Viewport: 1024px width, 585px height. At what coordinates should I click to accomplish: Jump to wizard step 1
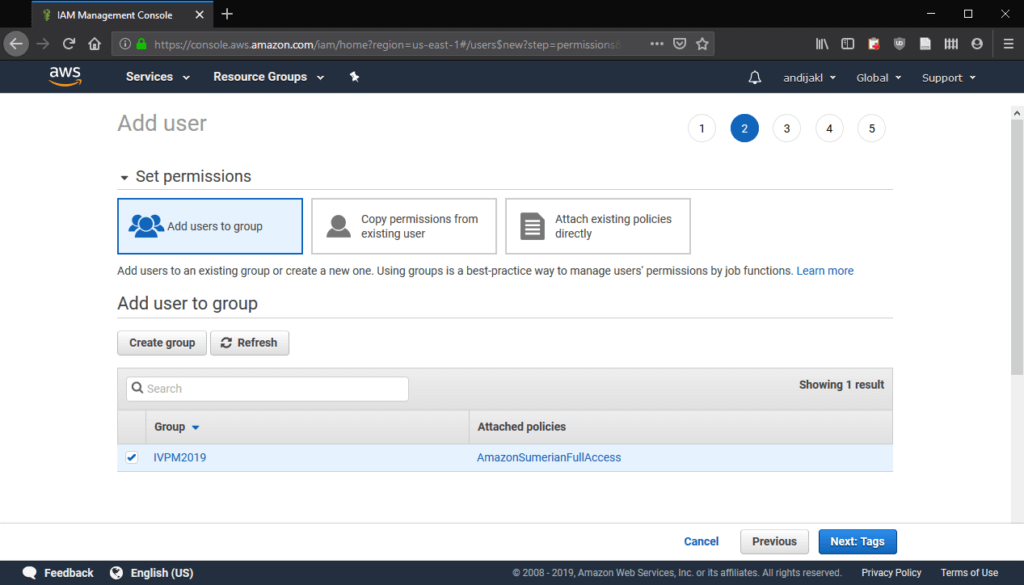[702, 129]
